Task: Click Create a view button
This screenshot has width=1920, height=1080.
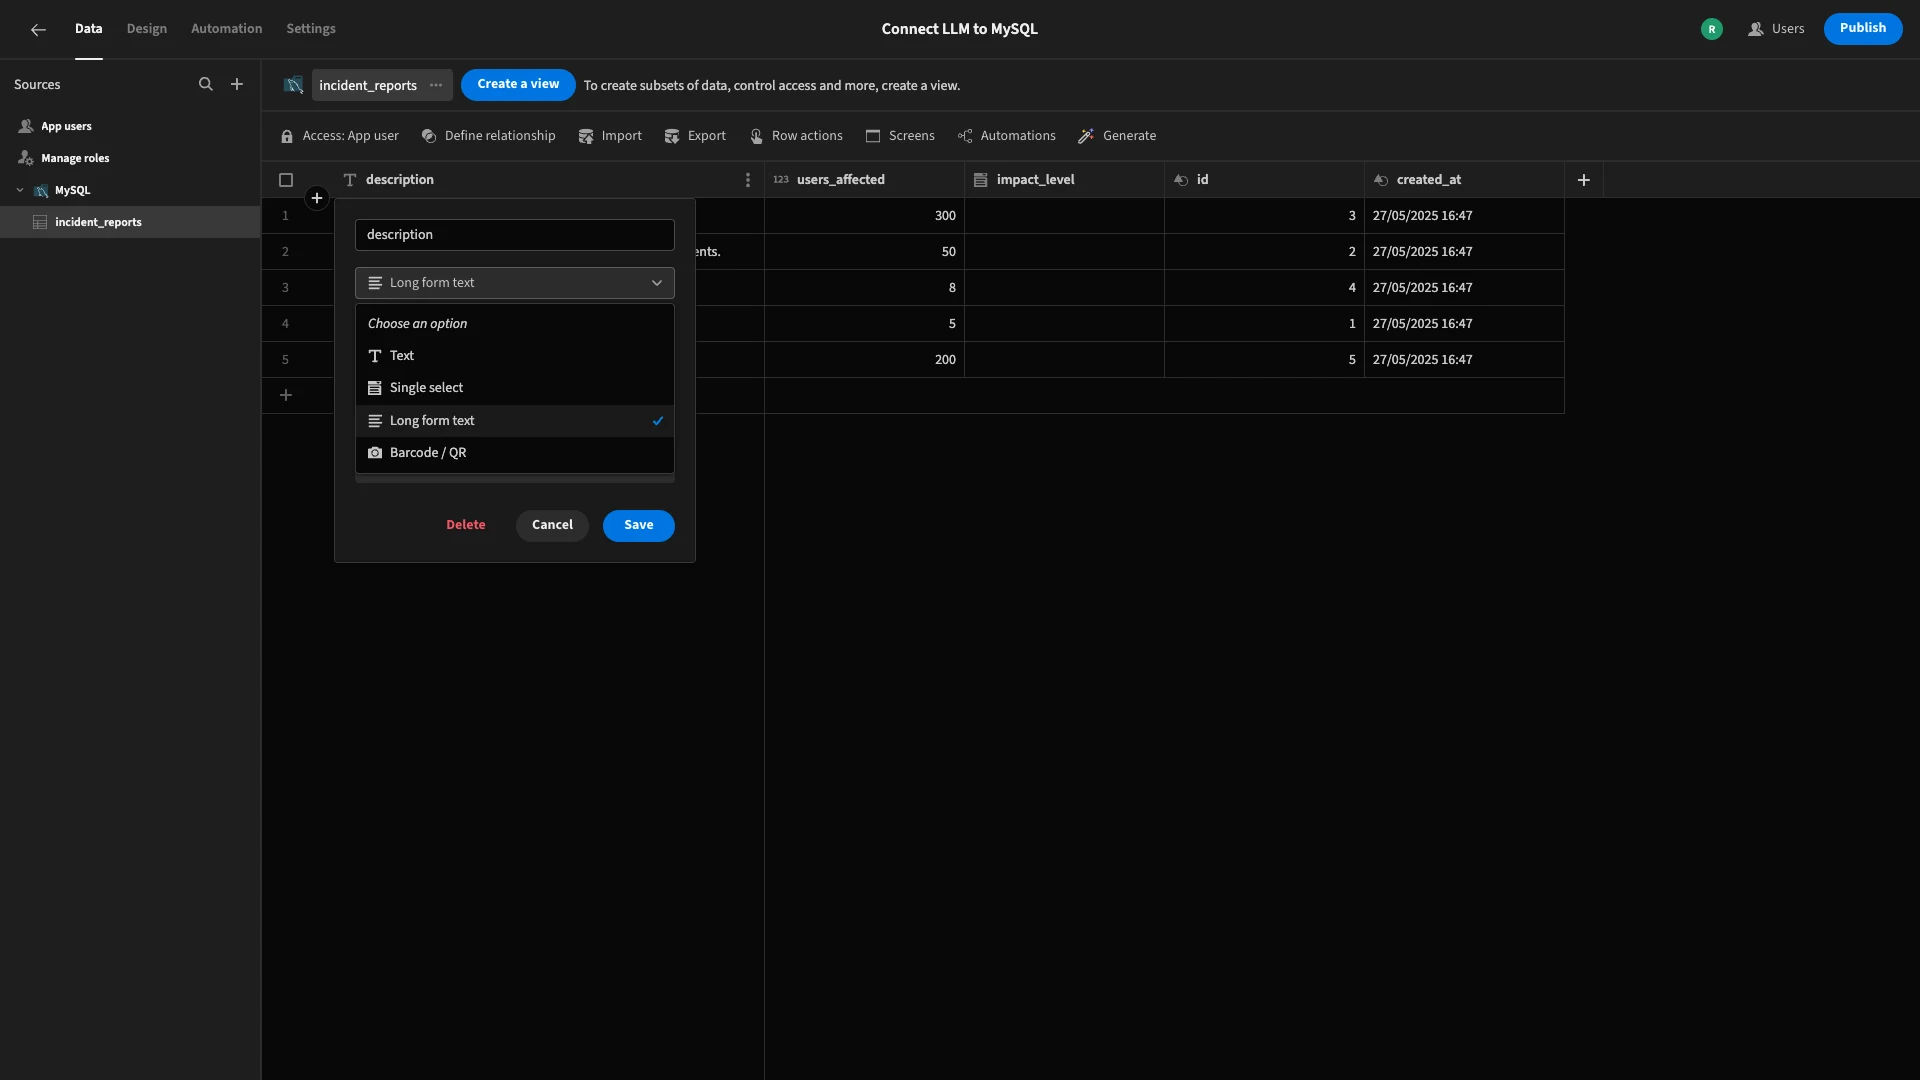Action: point(518,84)
